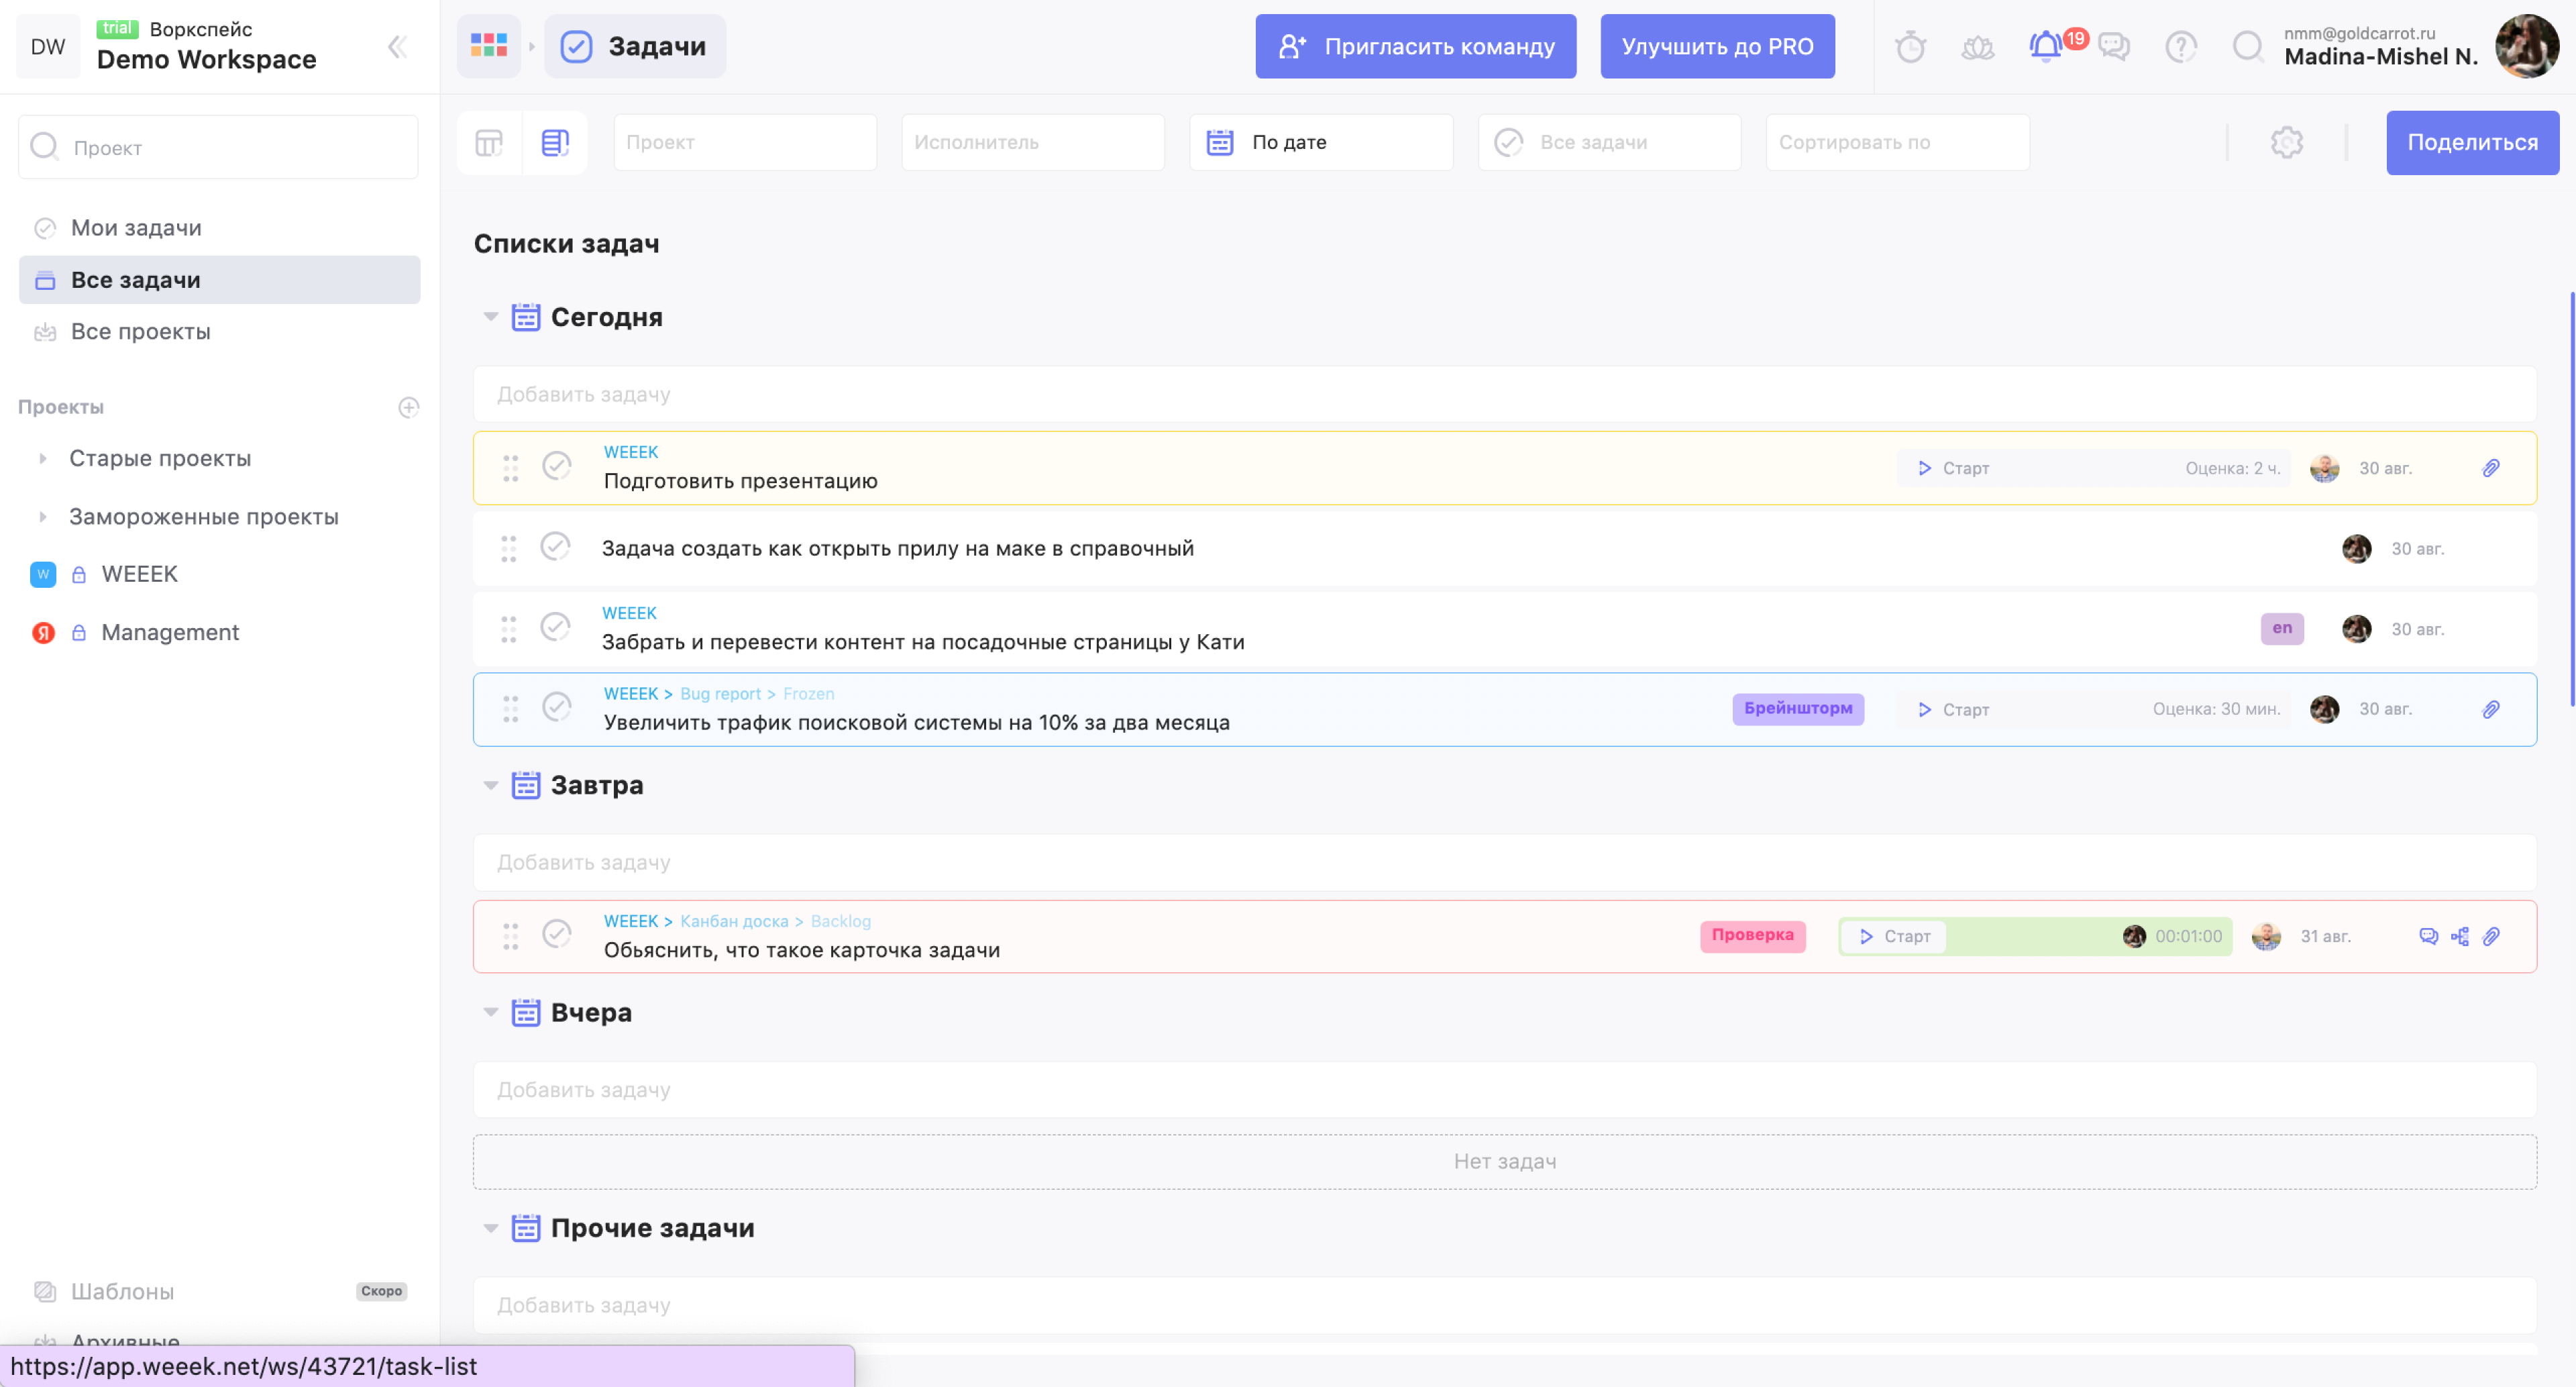Image resolution: width=2576 pixels, height=1387 pixels.
Task: Click the purple en tag
Action: coord(2281,628)
